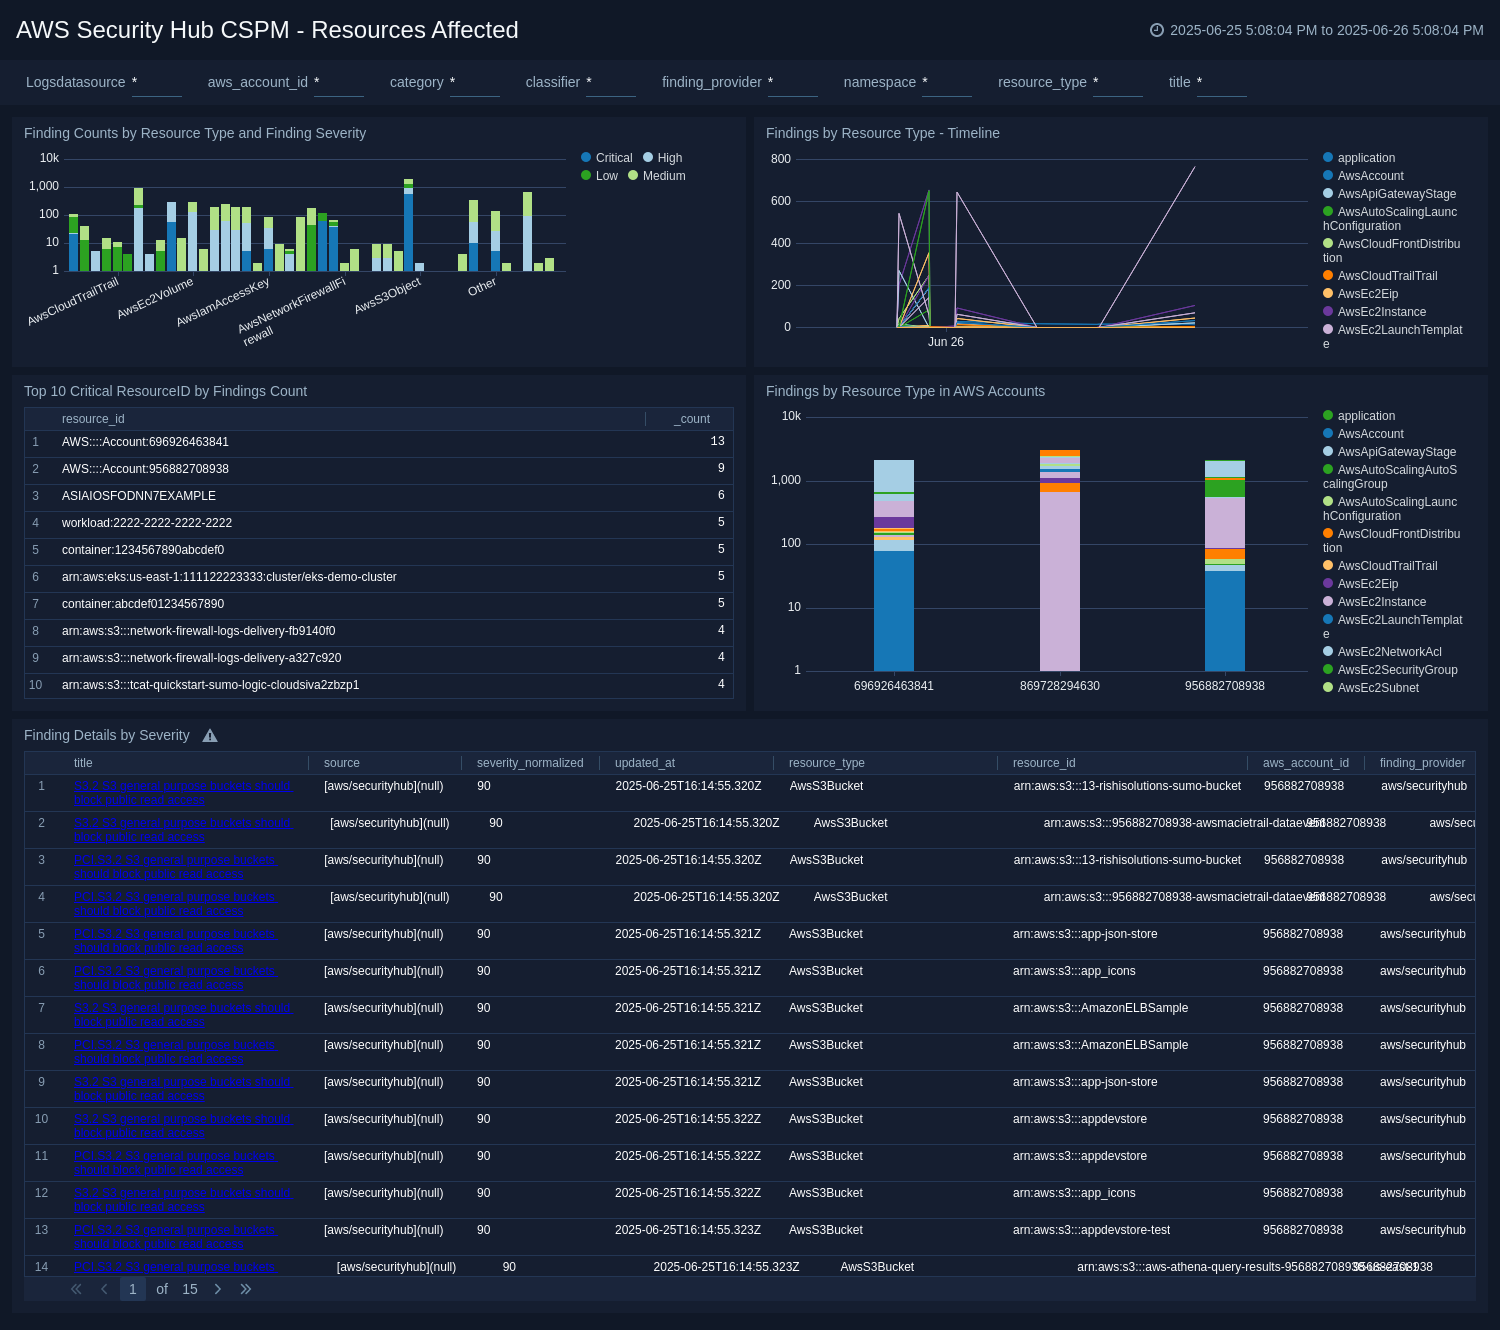1500x1330 pixels.
Task: Go to the first page using the double-left arrow
Action: click(x=76, y=1289)
